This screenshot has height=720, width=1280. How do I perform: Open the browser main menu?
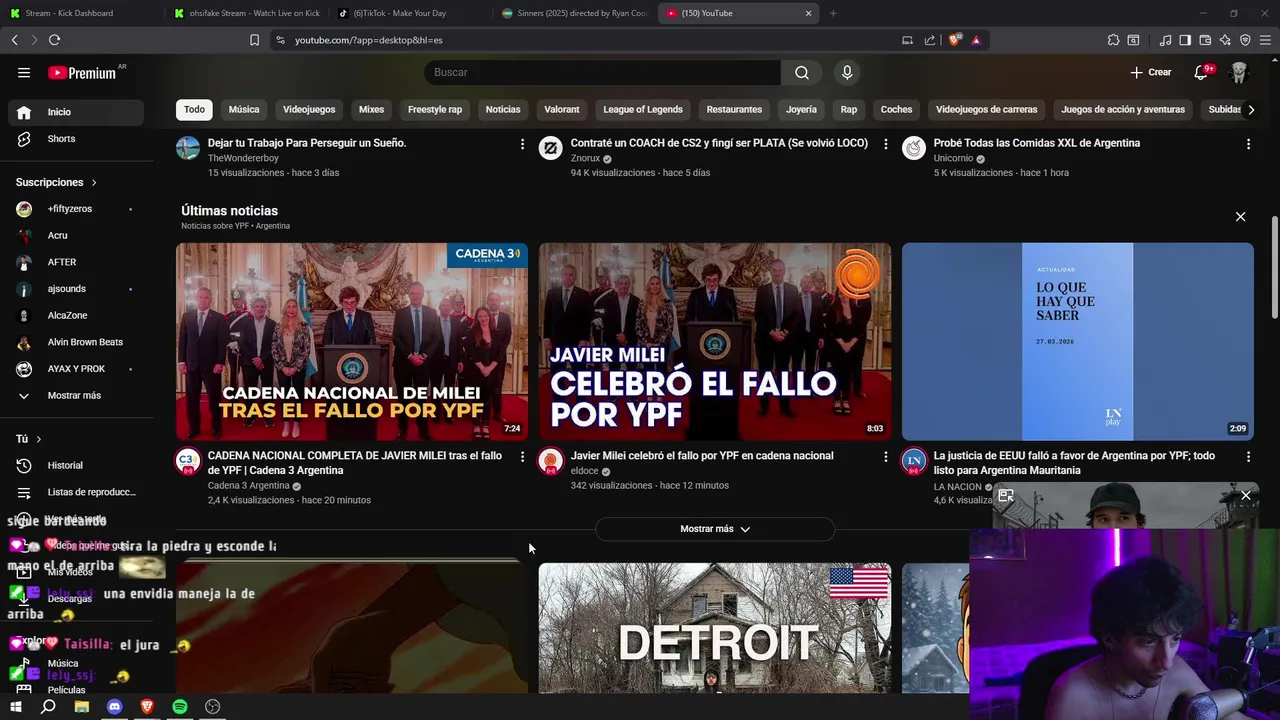pyautogui.click(x=1265, y=40)
